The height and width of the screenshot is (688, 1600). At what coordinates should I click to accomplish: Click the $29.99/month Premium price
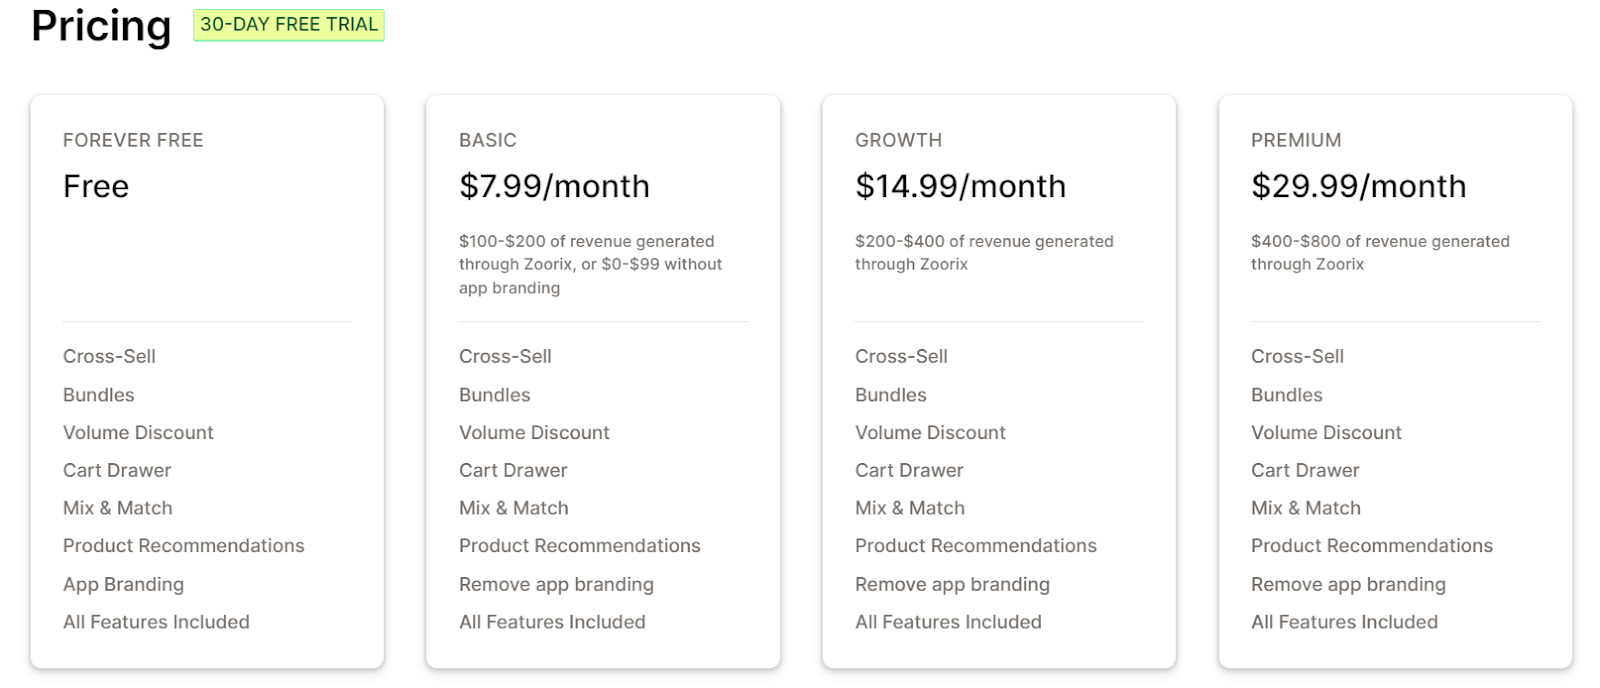[1358, 186]
